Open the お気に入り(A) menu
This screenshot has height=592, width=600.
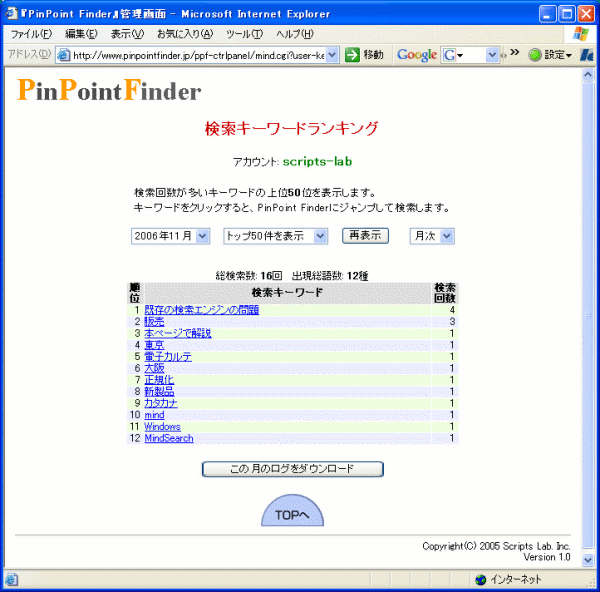point(185,34)
